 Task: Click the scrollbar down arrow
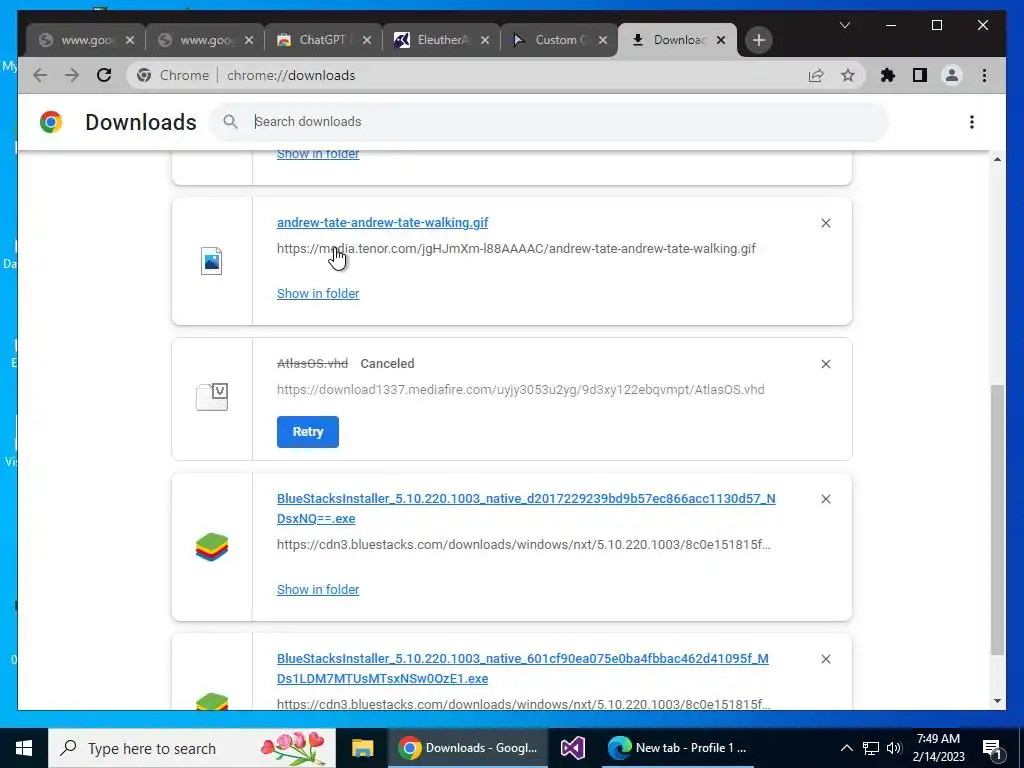pyautogui.click(x=997, y=701)
